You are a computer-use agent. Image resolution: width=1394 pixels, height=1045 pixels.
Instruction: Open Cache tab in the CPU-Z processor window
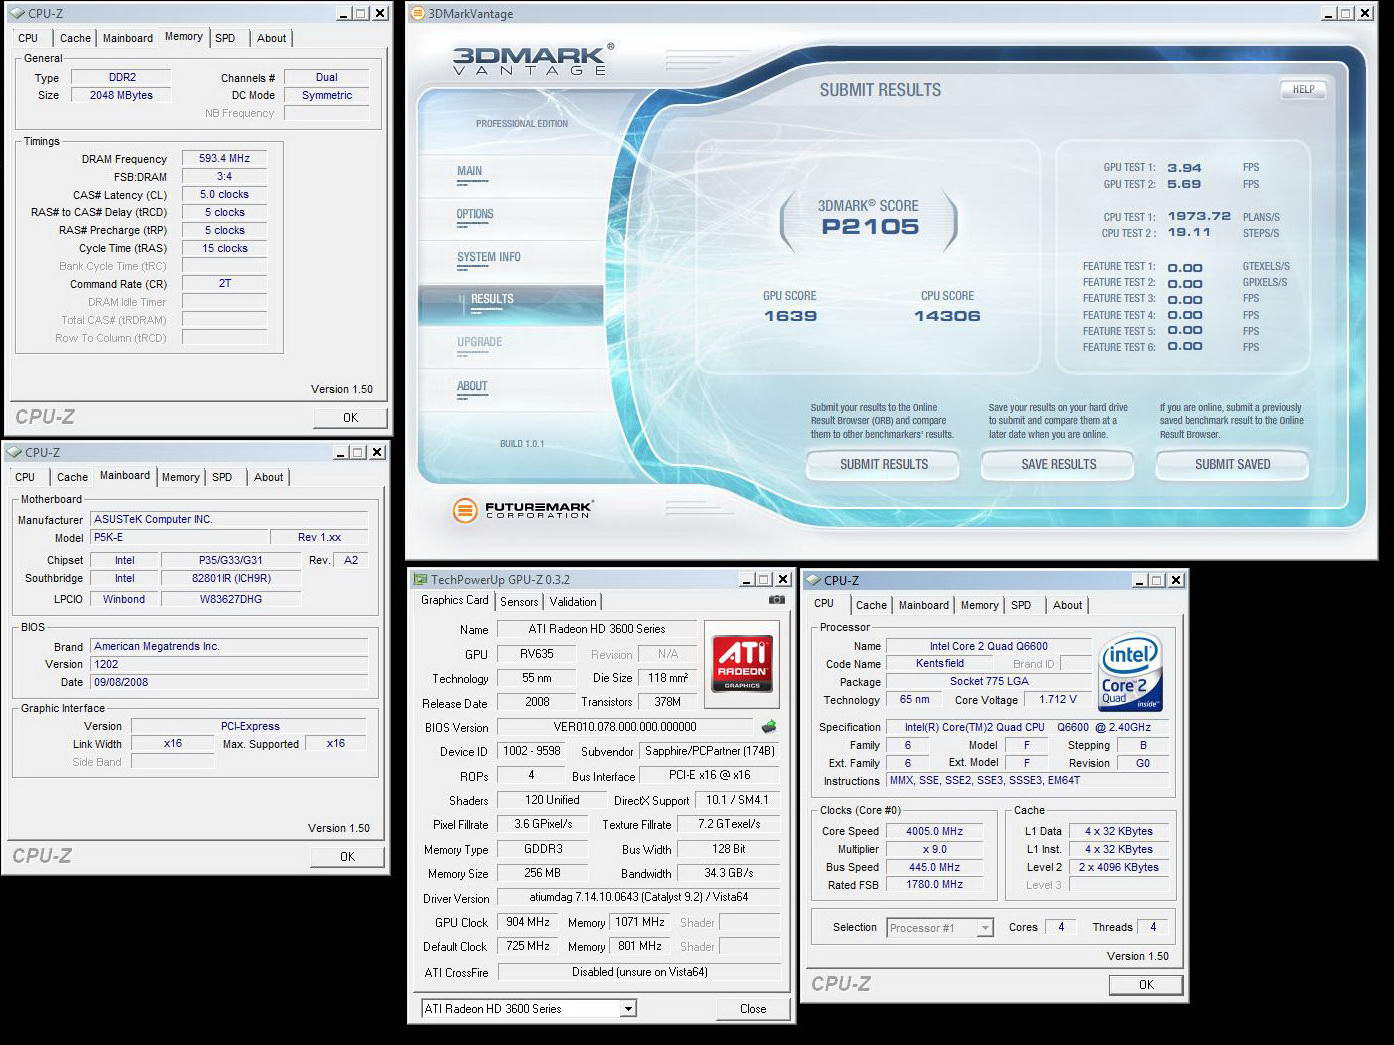click(871, 605)
